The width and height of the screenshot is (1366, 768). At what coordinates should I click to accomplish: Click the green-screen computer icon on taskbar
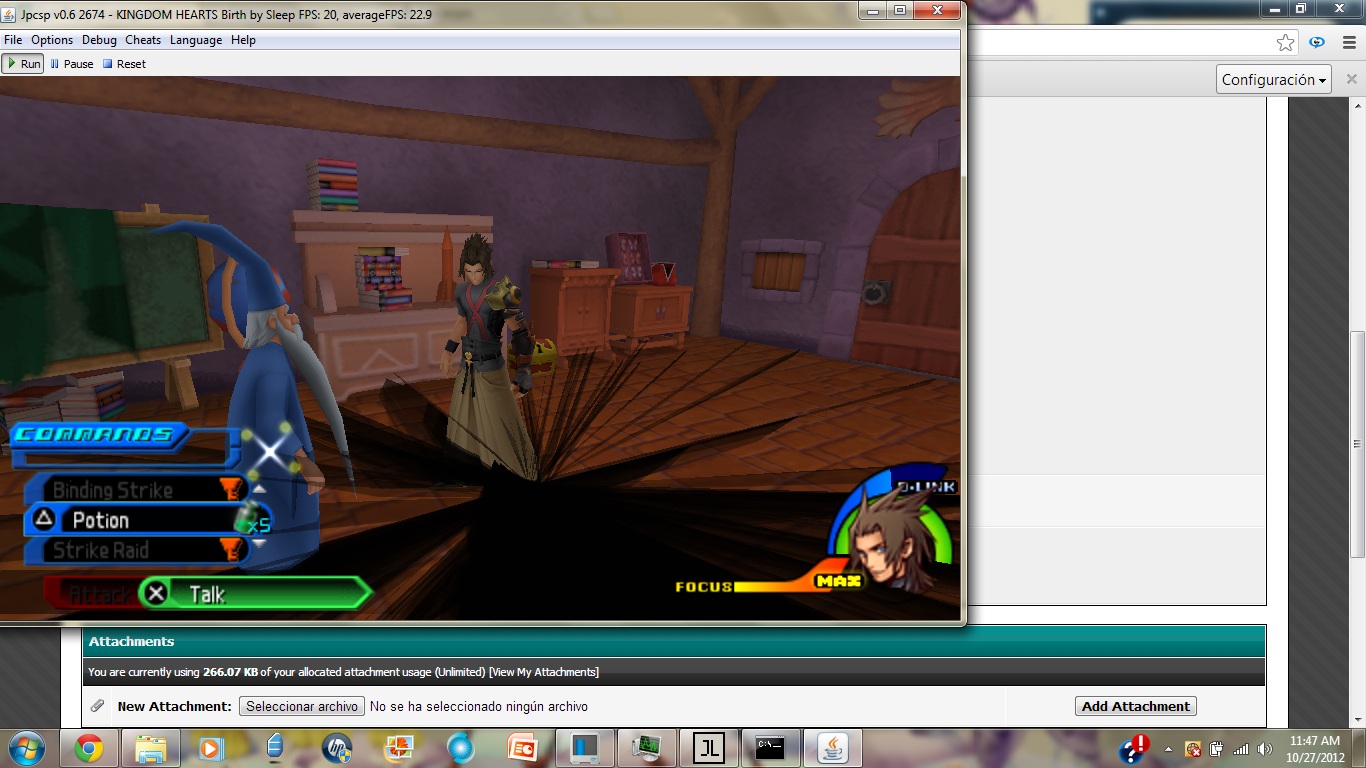point(647,748)
